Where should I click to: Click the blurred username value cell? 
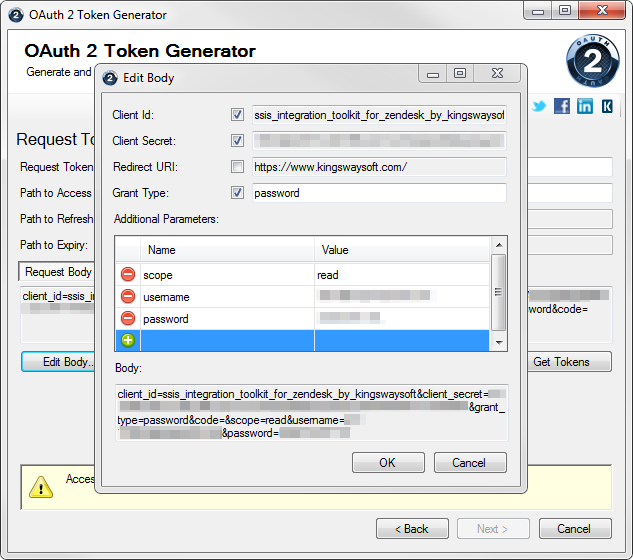coord(402,297)
